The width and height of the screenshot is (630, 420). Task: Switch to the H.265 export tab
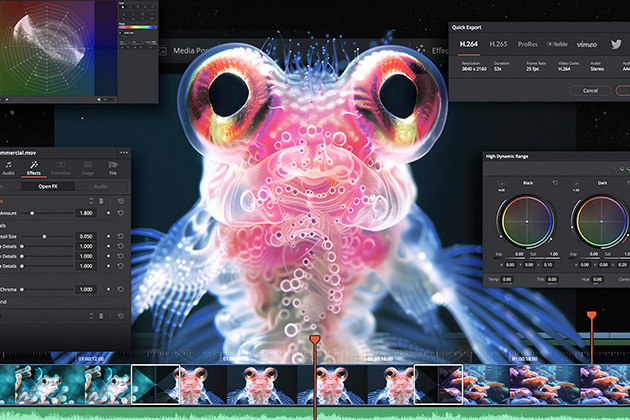498,44
